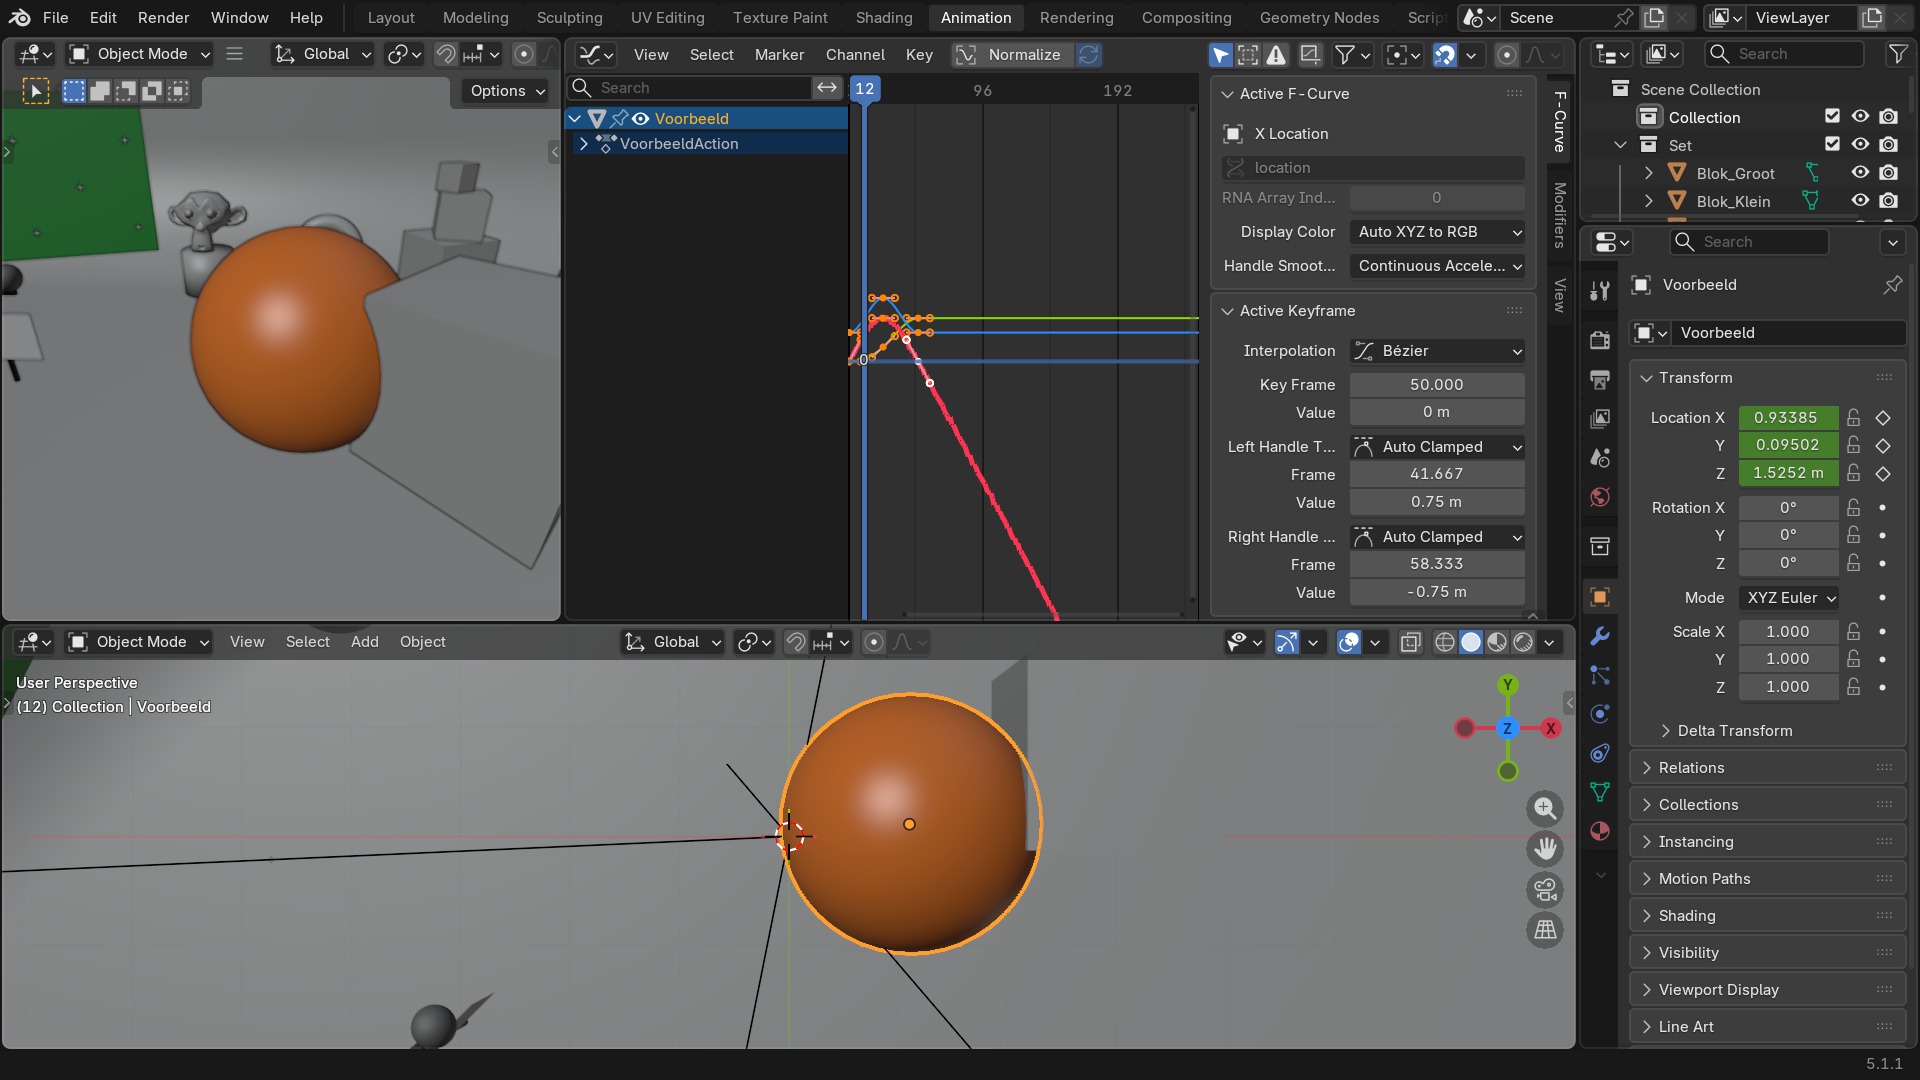Select the pan hand viewport icon

pos(1545,848)
